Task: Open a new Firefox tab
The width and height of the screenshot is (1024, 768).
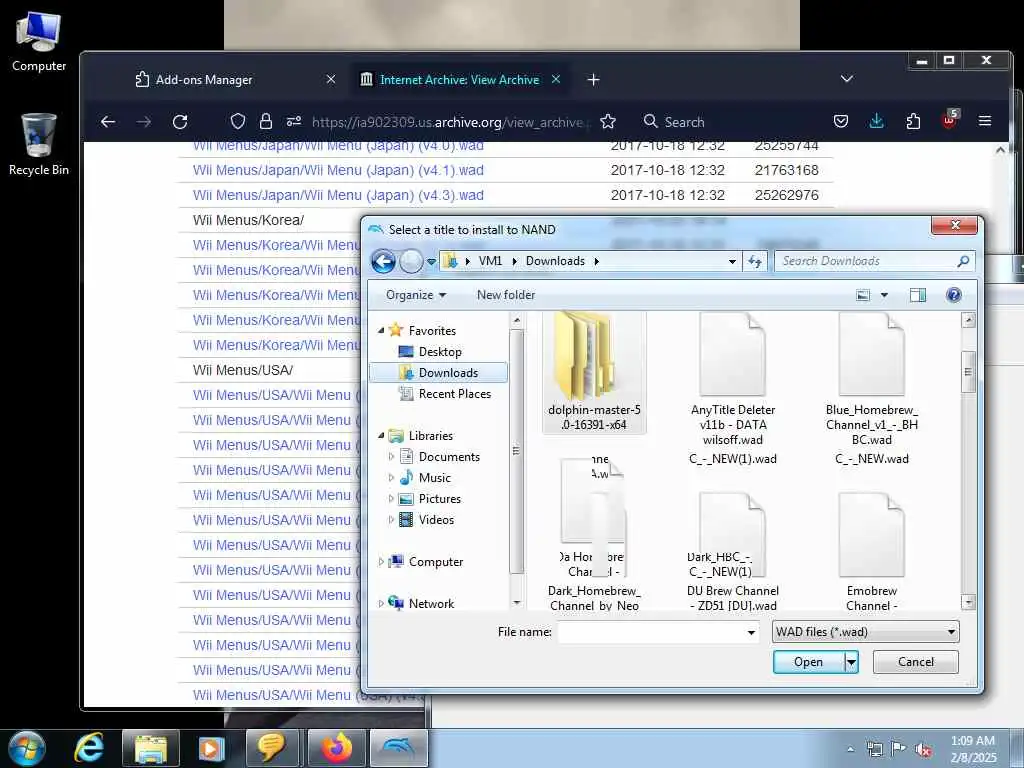Action: (593, 80)
